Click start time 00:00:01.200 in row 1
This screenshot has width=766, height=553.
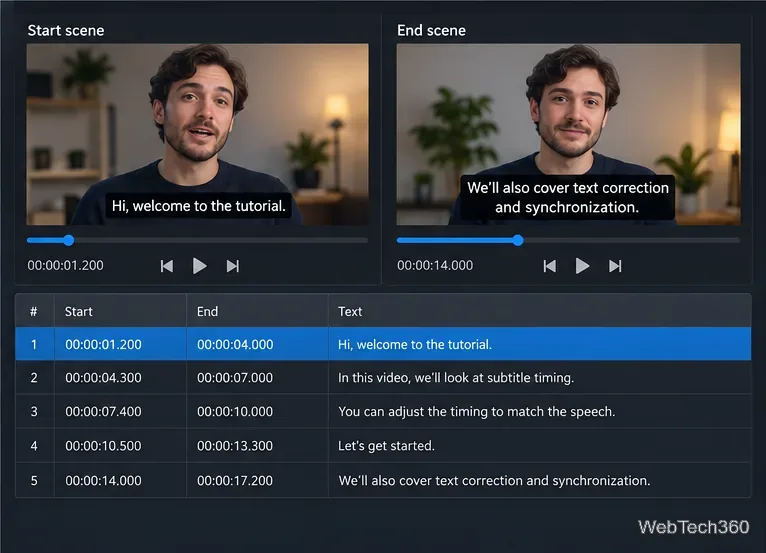point(104,344)
